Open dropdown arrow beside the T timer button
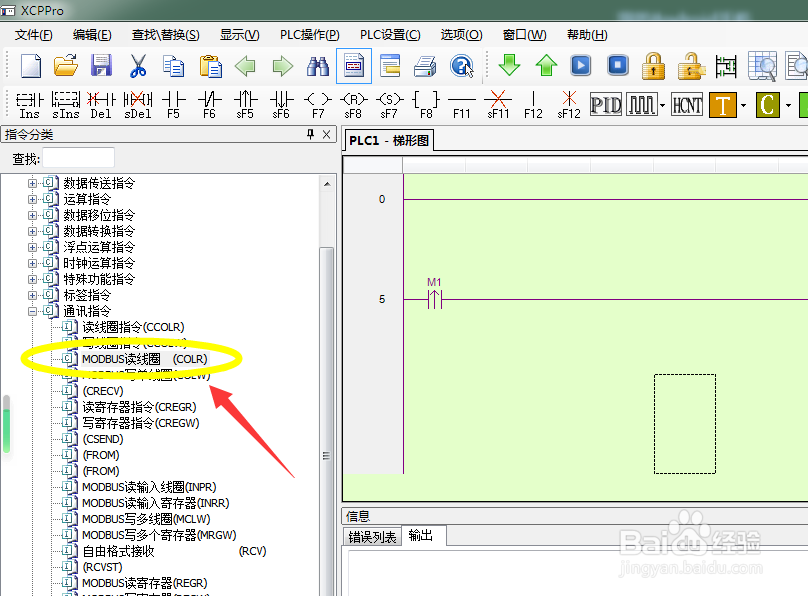 pyautogui.click(x=744, y=105)
